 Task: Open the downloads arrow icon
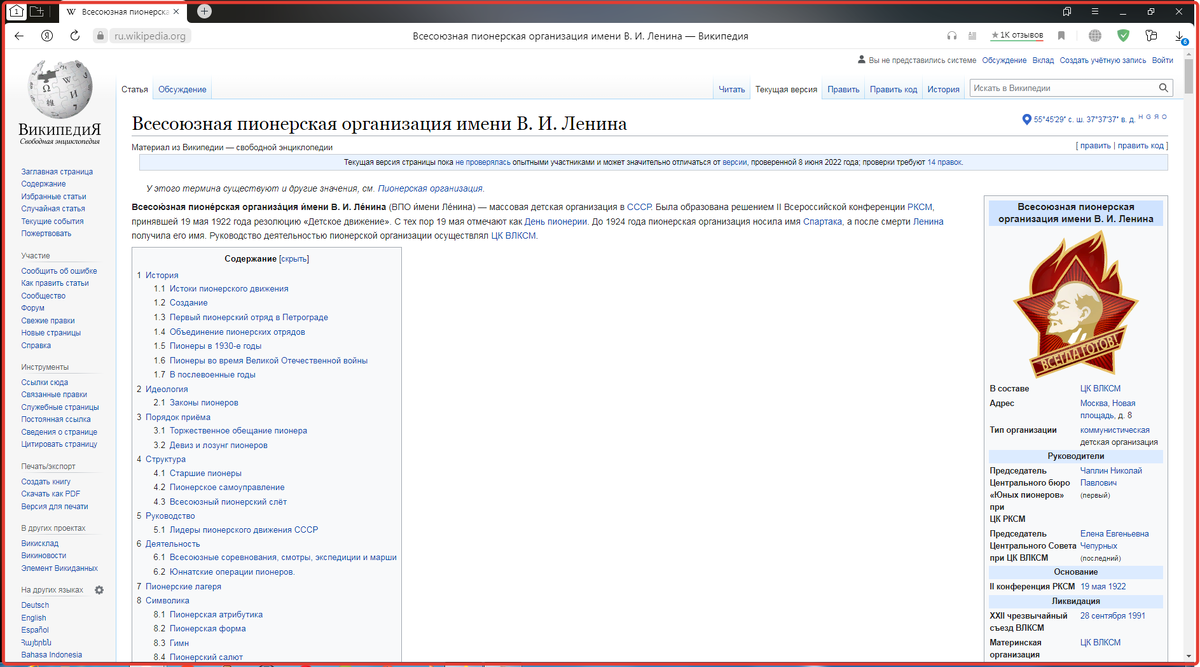click(1182, 37)
